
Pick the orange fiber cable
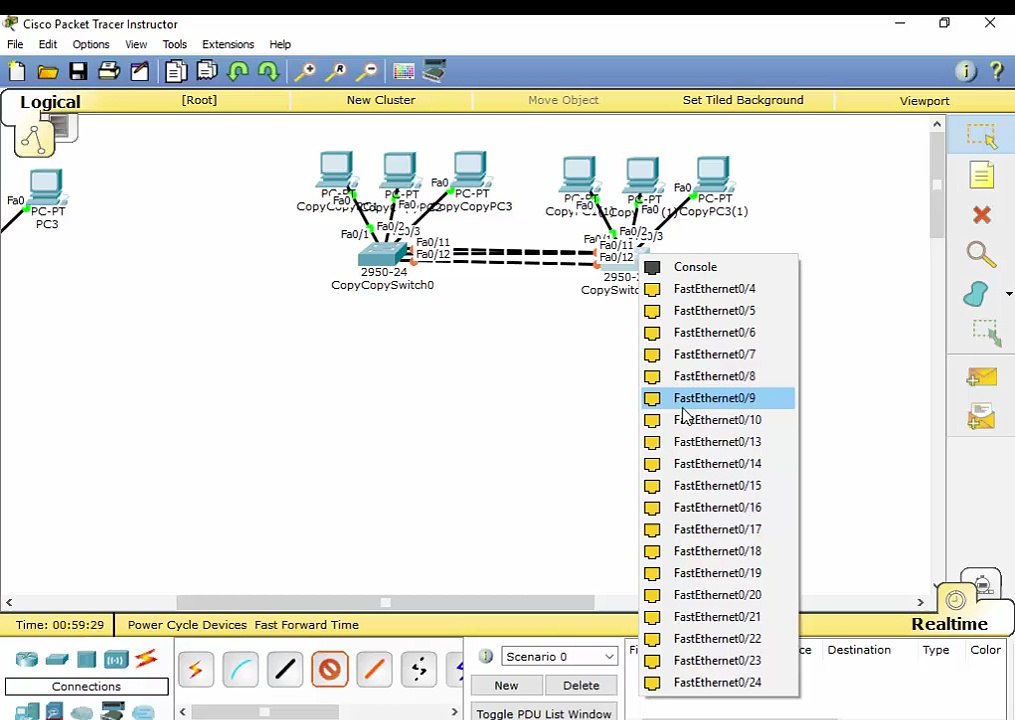pos(374,669)
